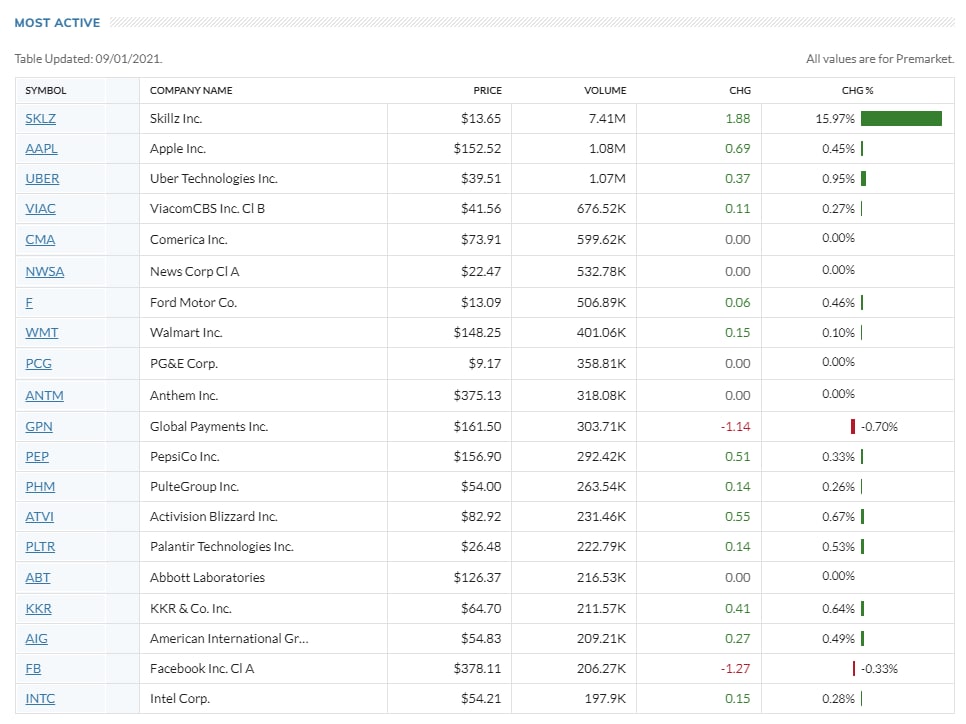
Task: Click the 1.88 change value for Skillz
Action: tap(737, 118)
